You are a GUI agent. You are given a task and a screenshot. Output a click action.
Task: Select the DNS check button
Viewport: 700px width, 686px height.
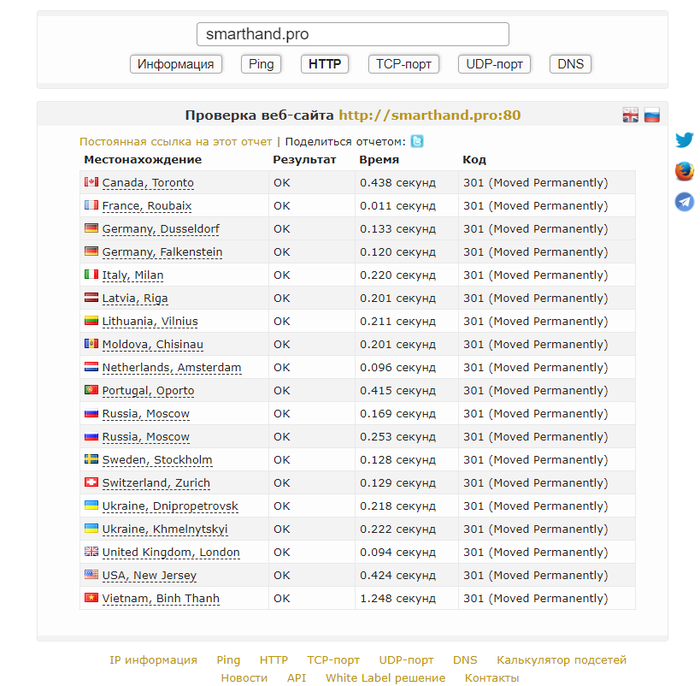tap(571, 64)
